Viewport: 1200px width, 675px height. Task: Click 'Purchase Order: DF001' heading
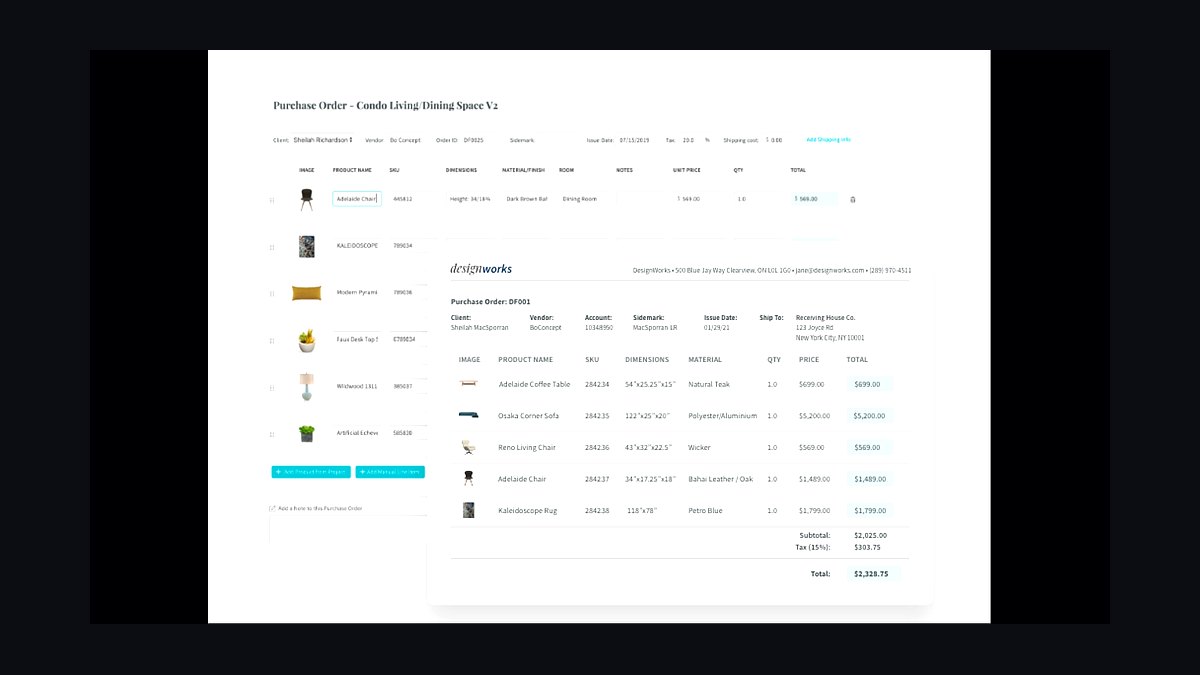point(490,301)
